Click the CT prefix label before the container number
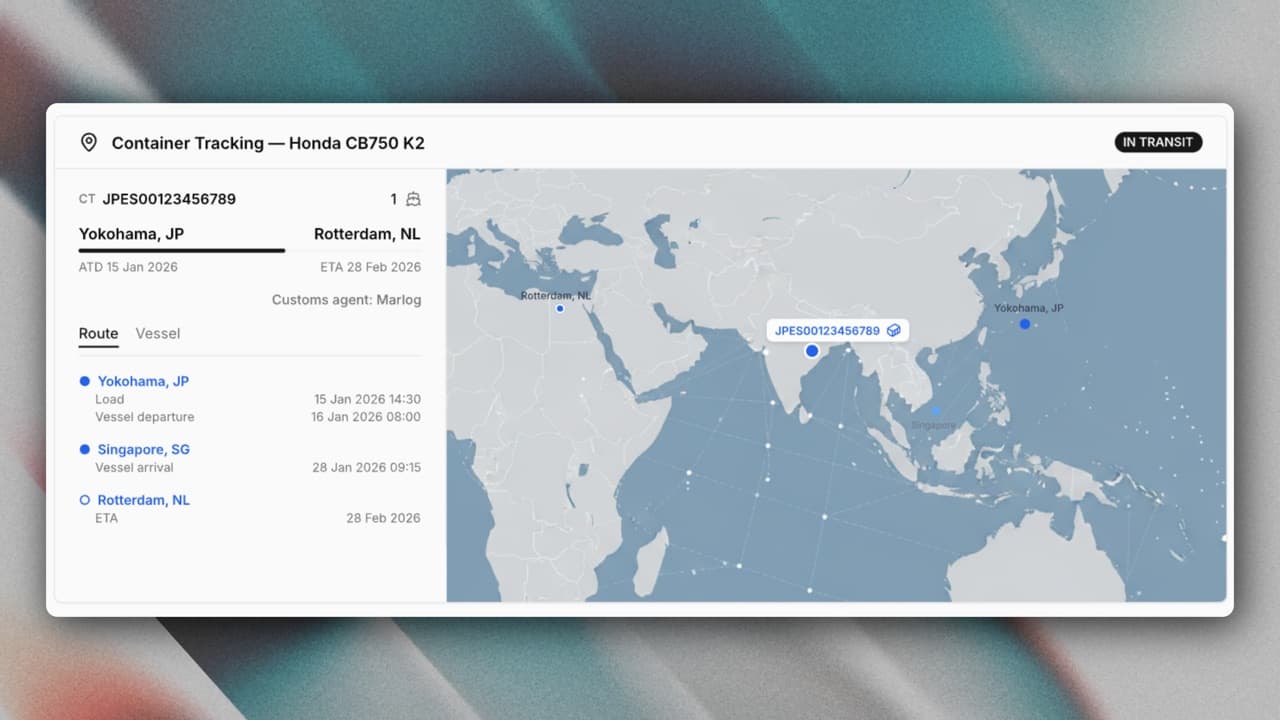Viewport: 1280px width, 720px height. [87, 199]
